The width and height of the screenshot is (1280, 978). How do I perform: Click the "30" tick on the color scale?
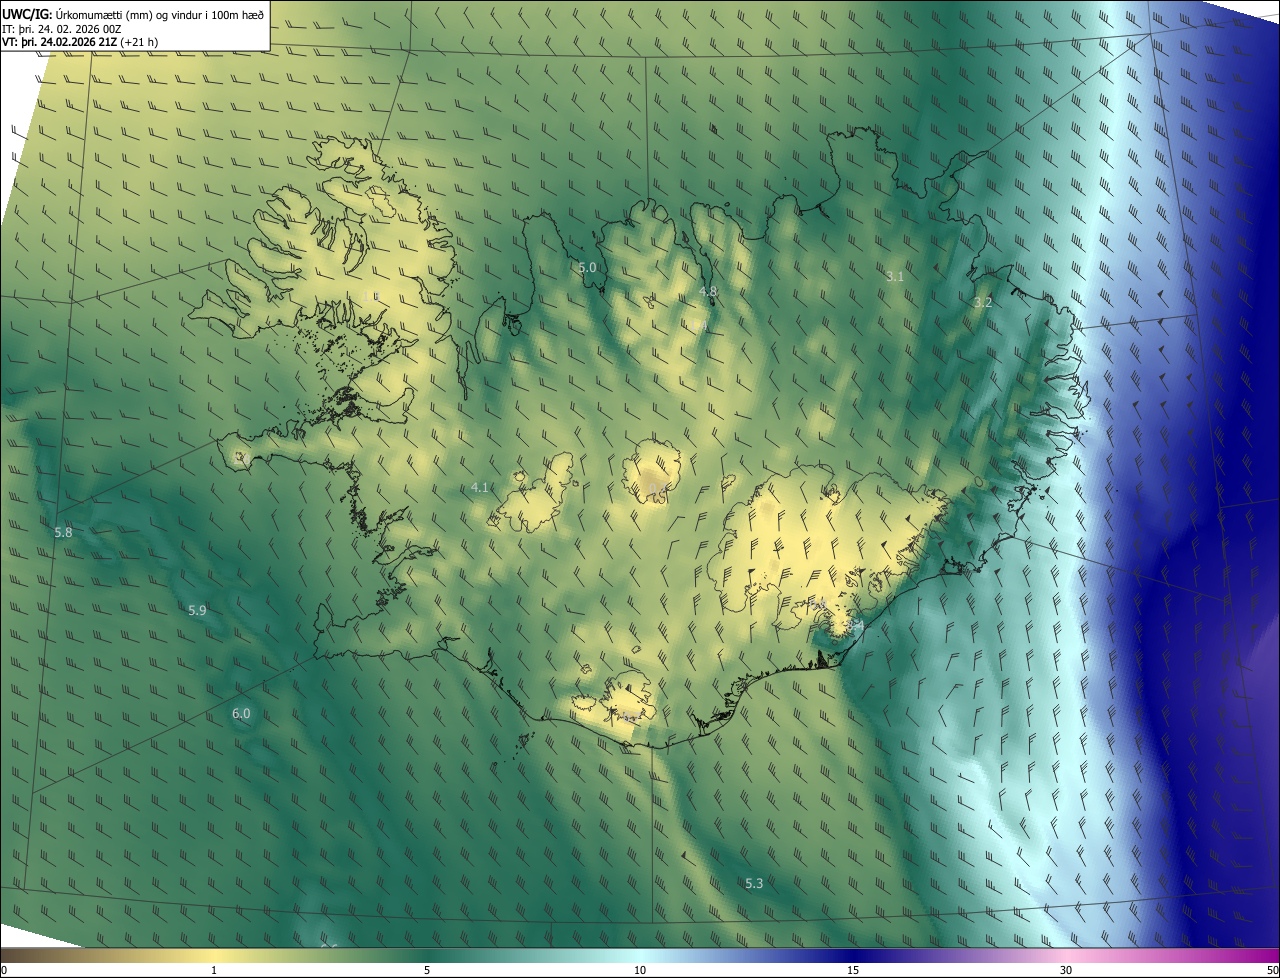(1066, 970)
